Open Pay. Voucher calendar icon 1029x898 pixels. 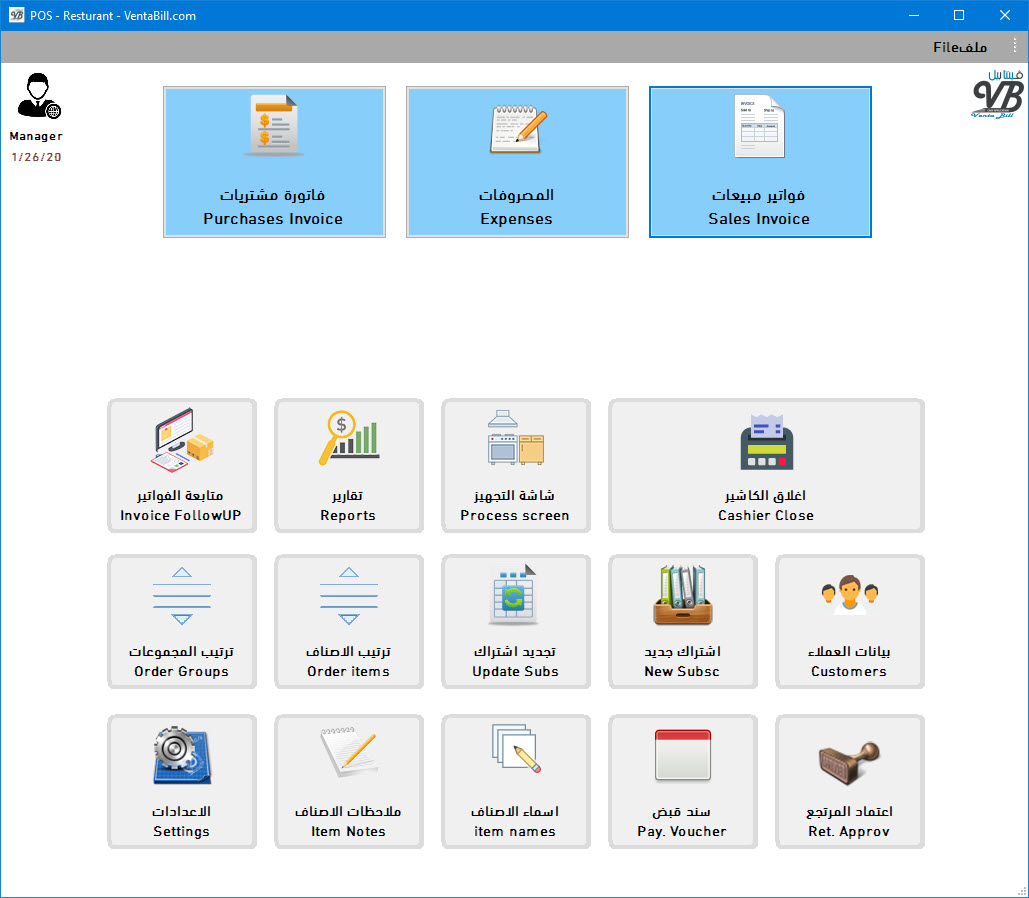[682, 755]
